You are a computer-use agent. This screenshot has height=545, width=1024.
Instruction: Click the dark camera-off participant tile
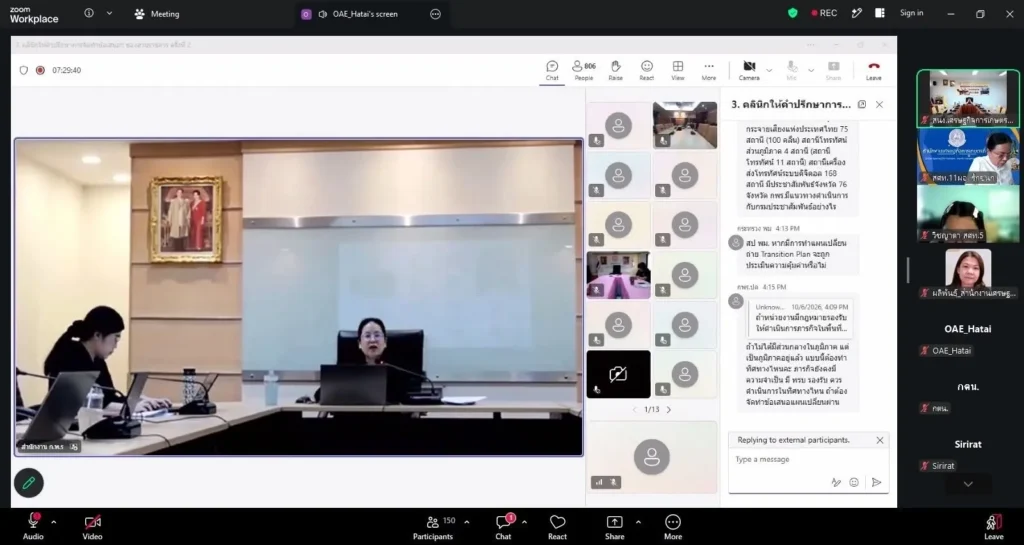(x=618, y=374)
